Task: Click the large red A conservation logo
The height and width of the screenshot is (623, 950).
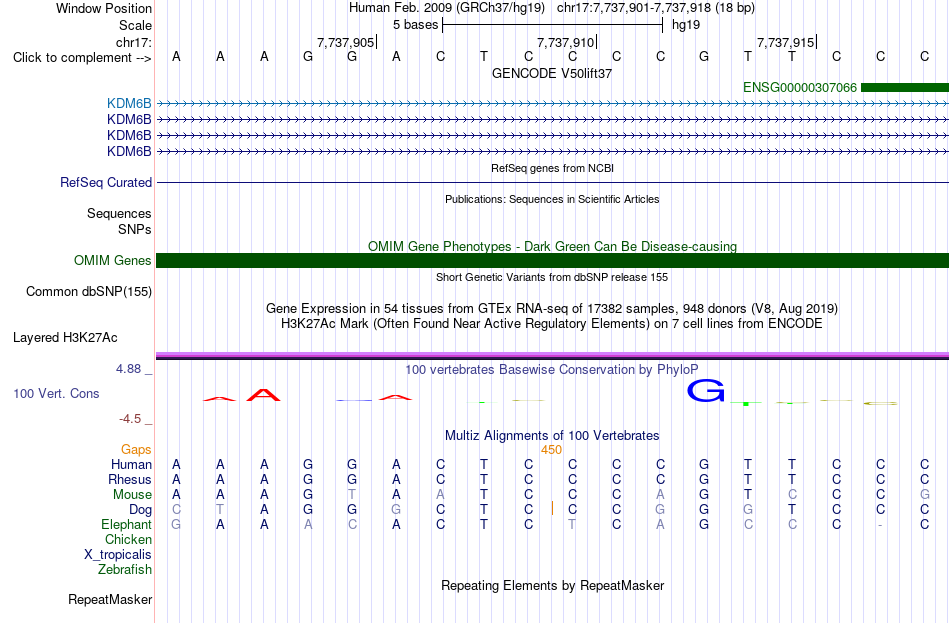Action: [264, 395]
